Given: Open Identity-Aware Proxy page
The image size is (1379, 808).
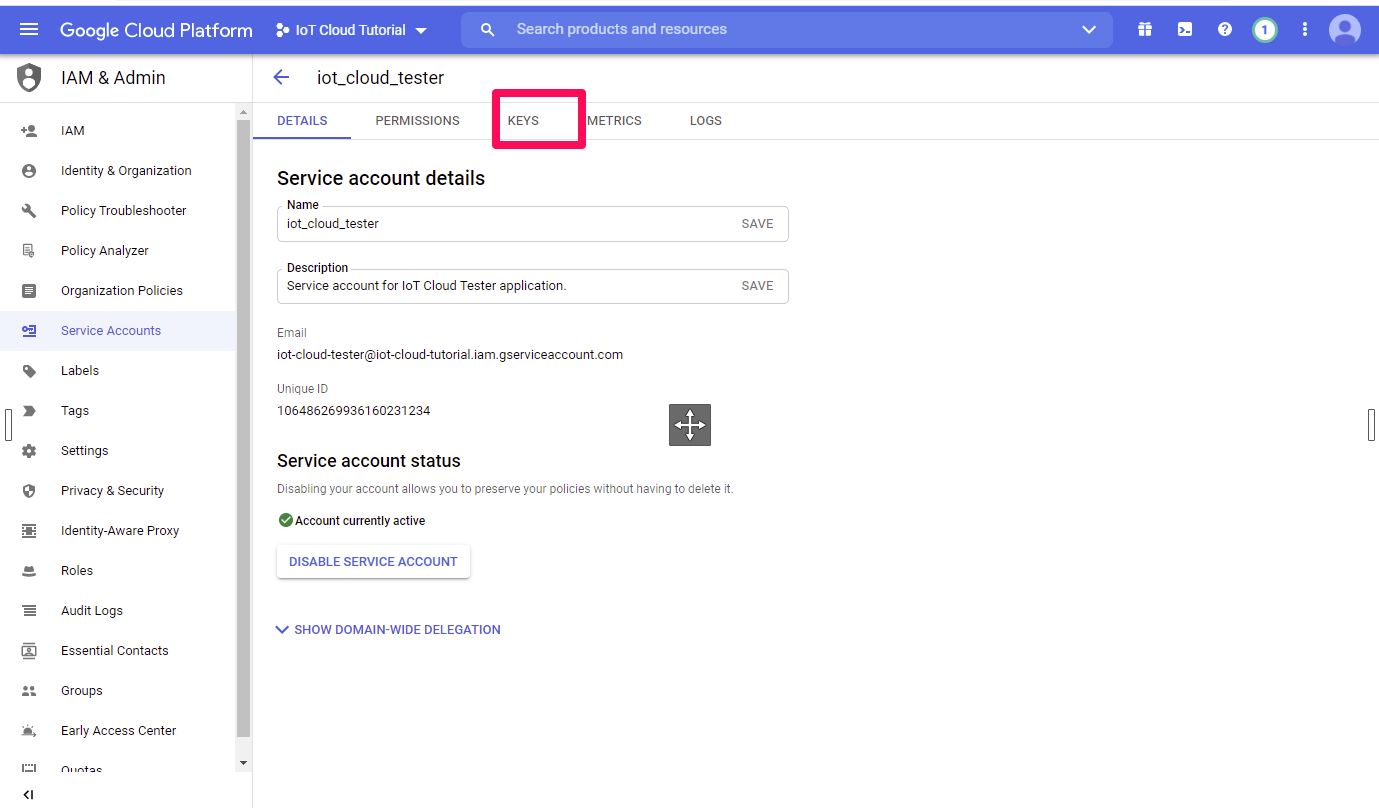Looking at the screenshot, I should (x=120, y=531).
